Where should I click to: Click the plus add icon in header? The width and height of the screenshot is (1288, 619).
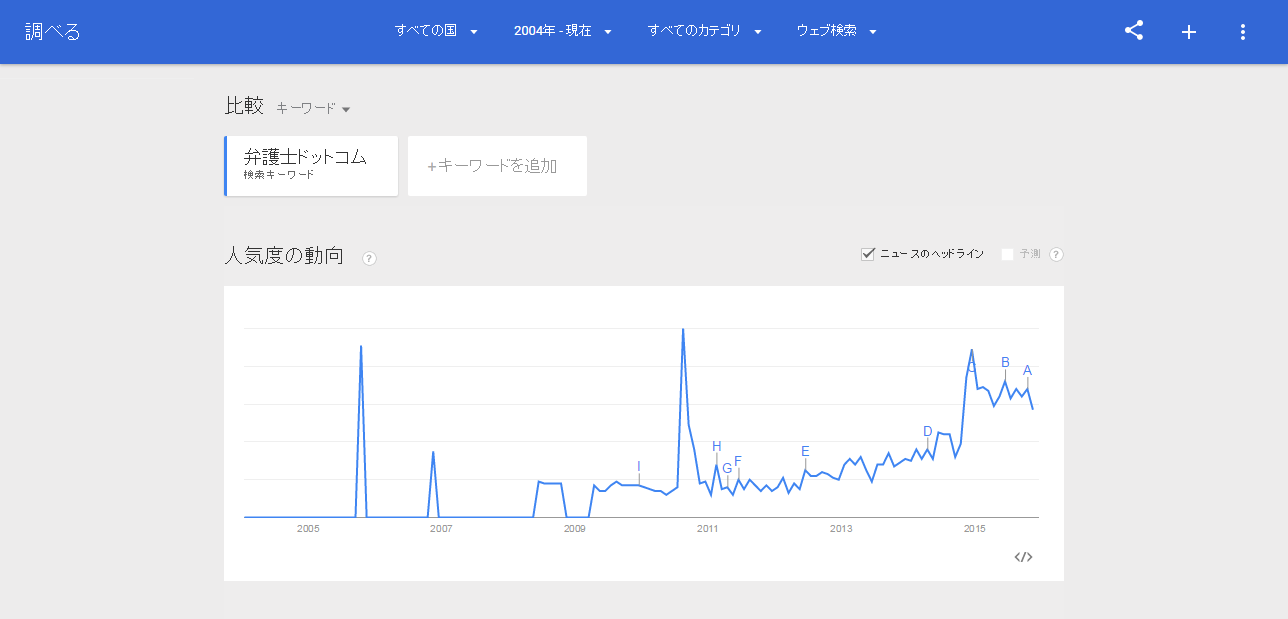point(1189,32)
